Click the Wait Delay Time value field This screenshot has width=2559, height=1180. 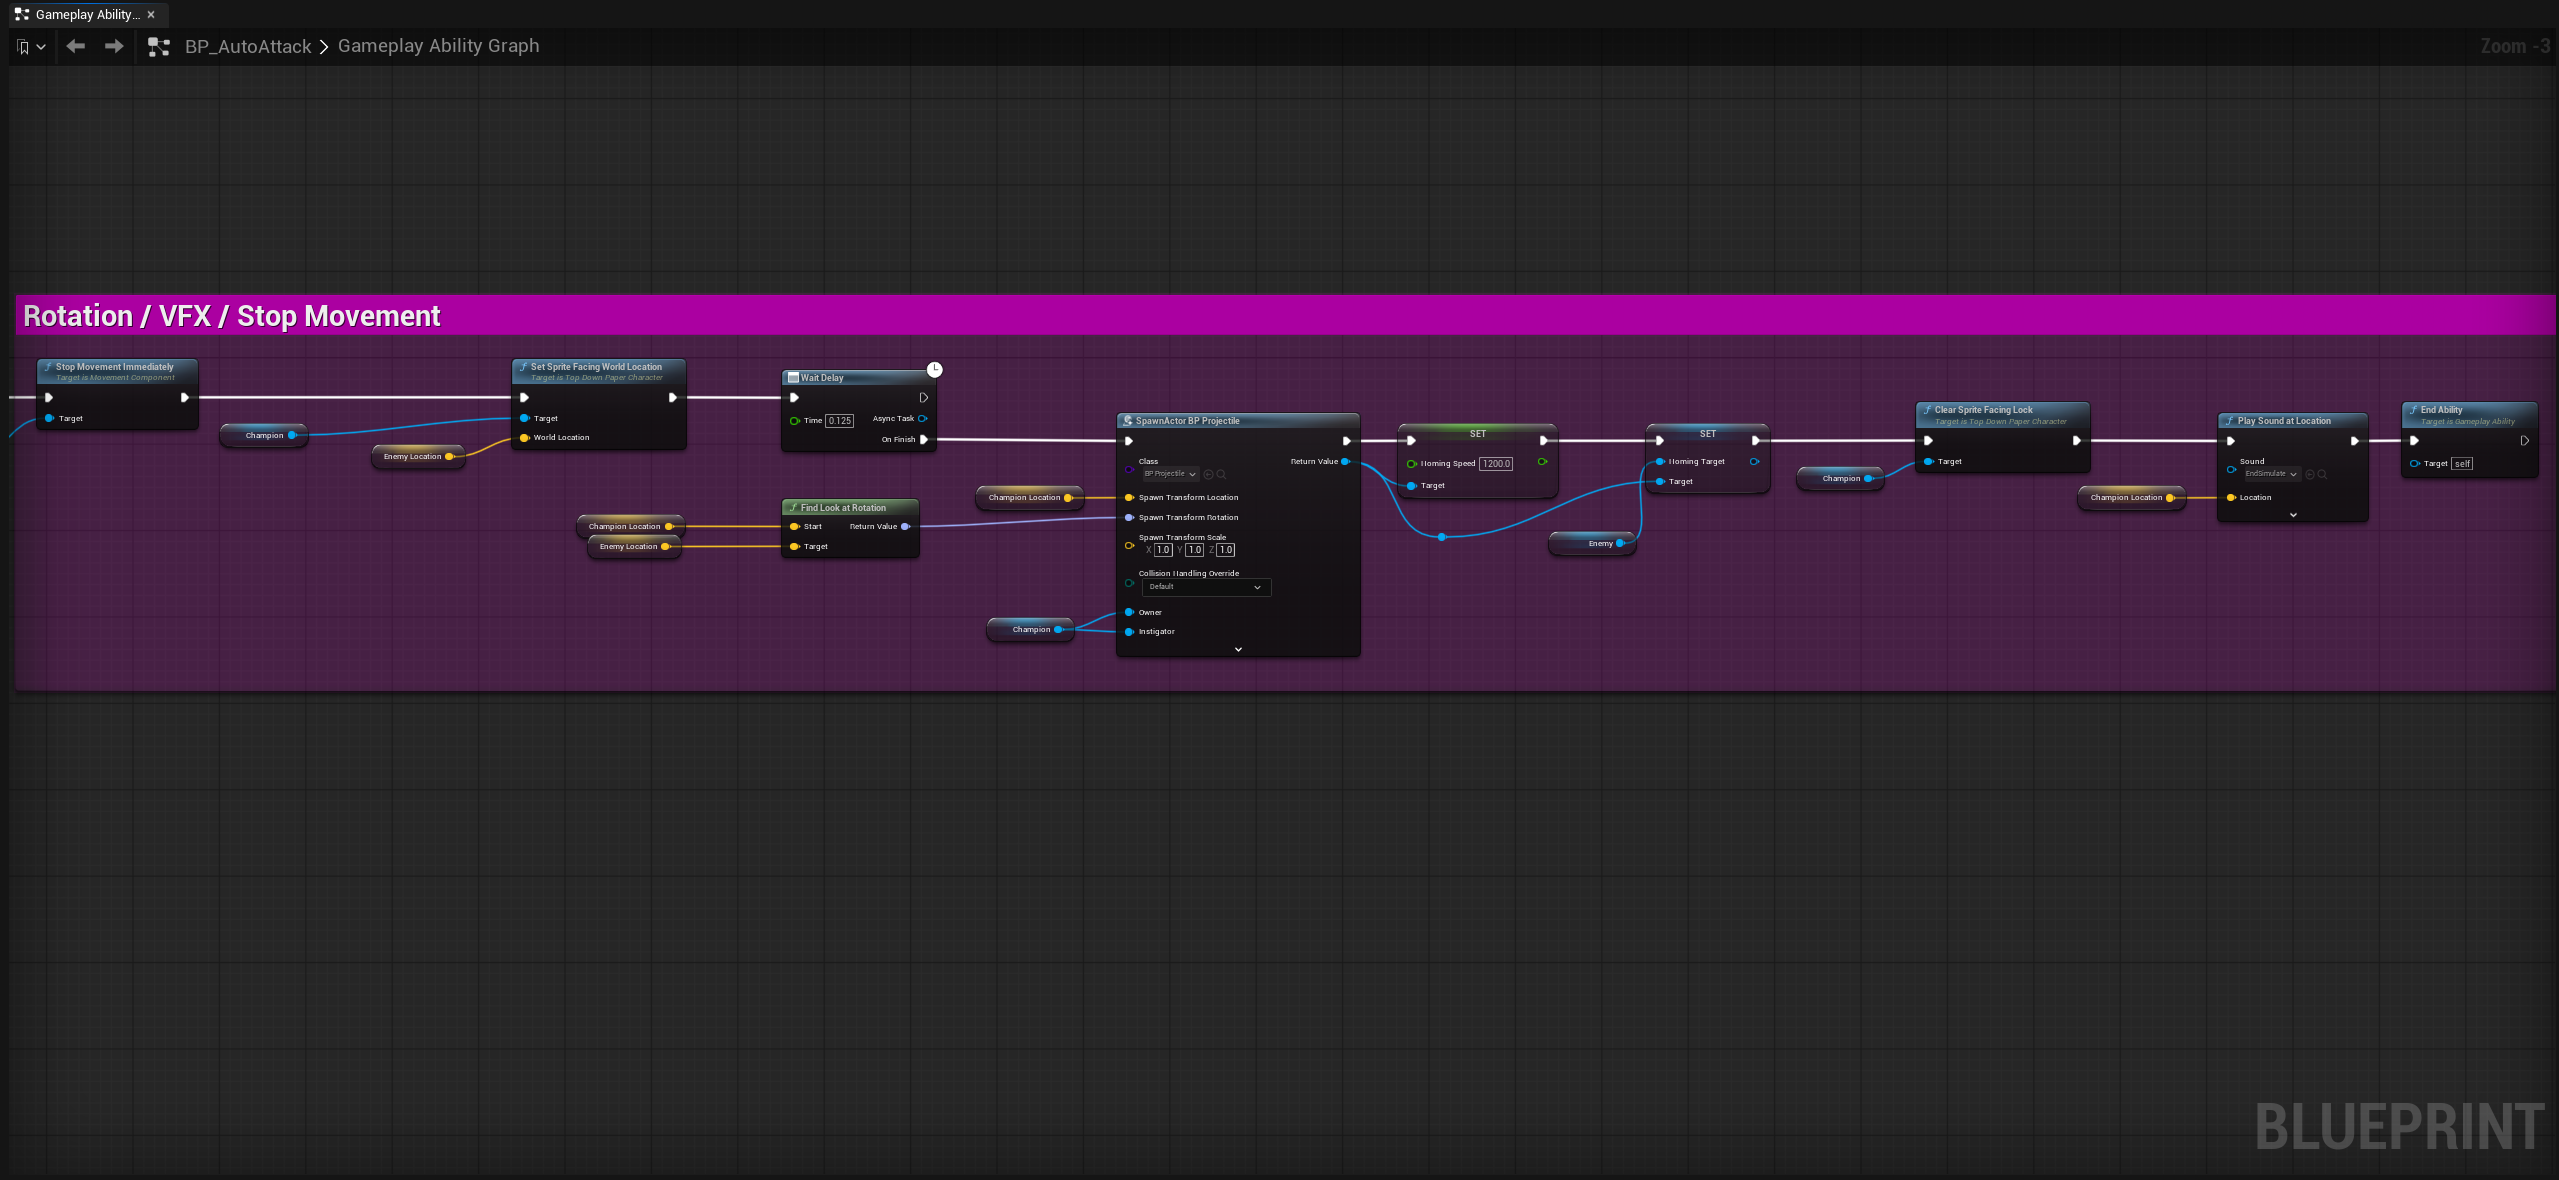point(840,421)
